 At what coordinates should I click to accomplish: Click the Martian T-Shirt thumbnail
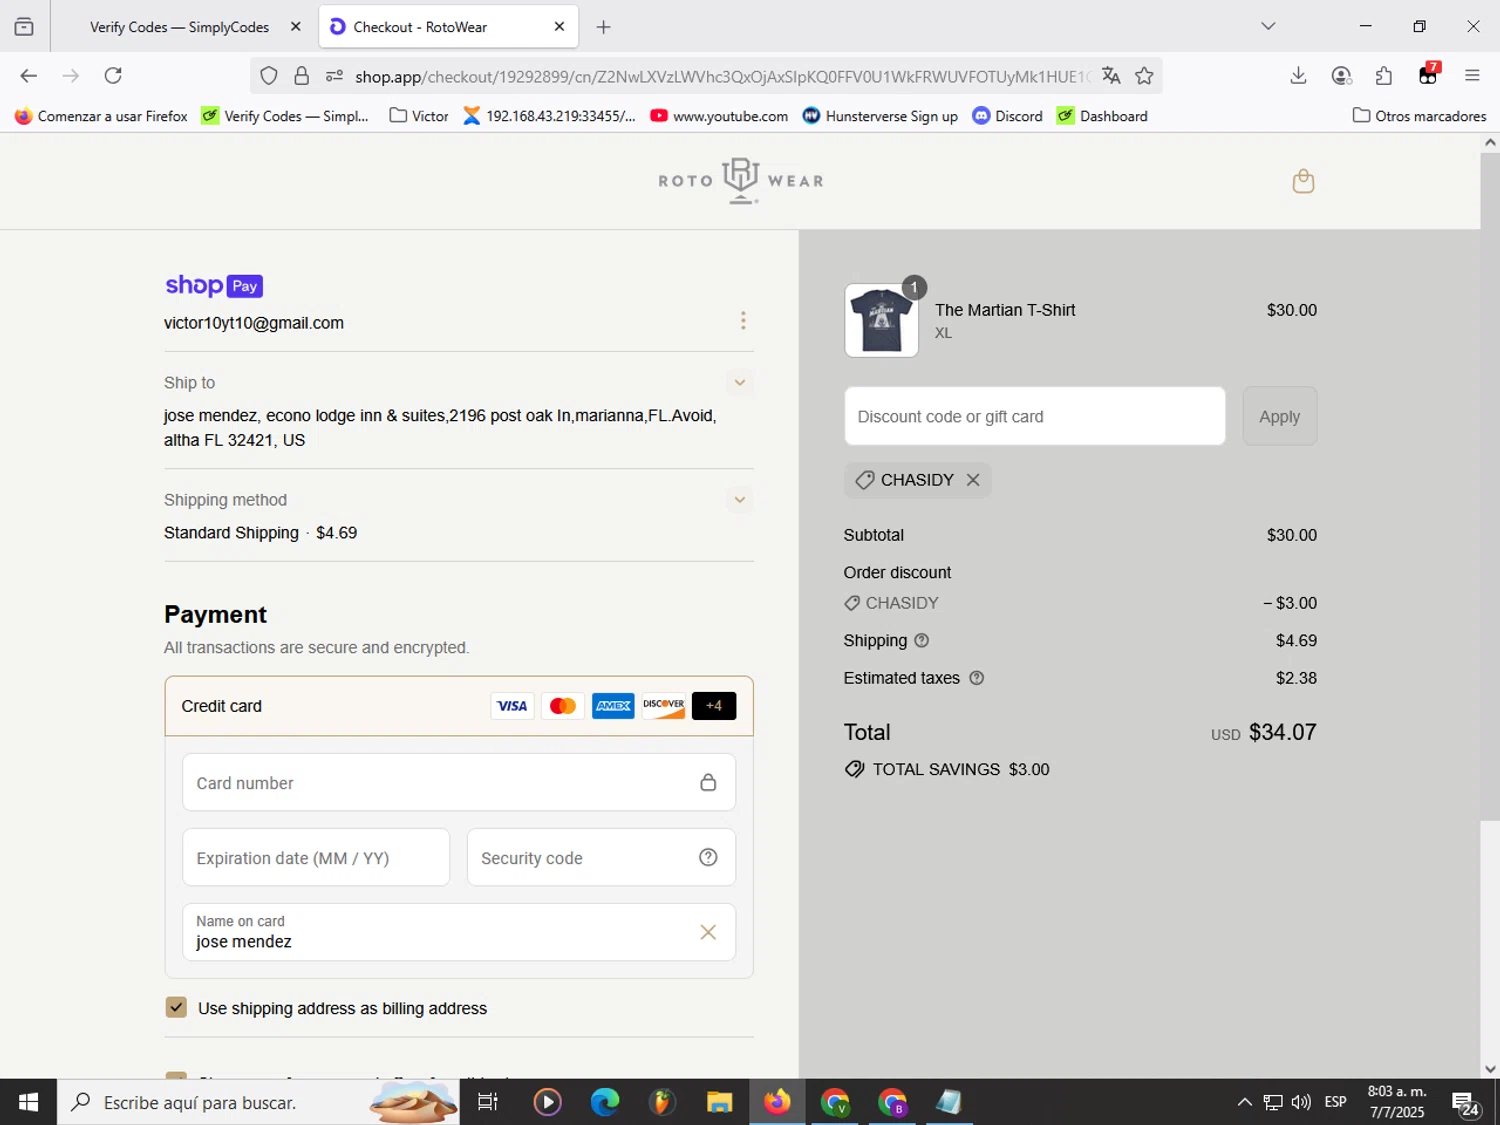(881, 320)
